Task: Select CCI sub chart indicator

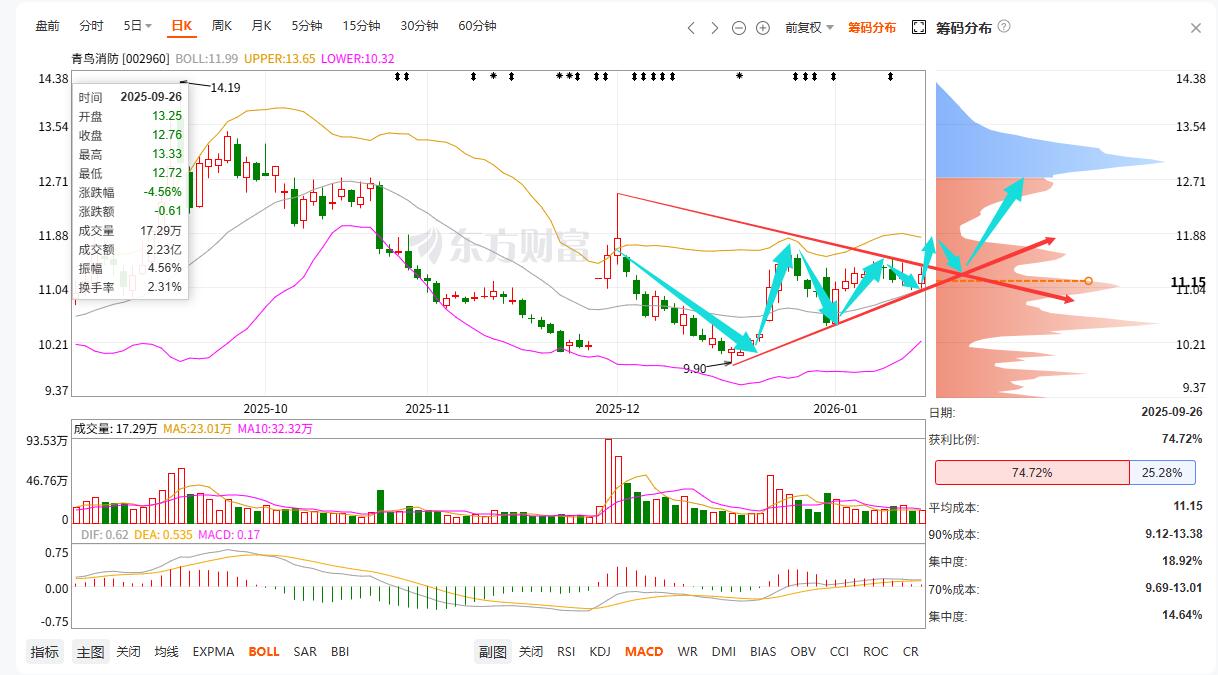Action: (x=839, y=652)
